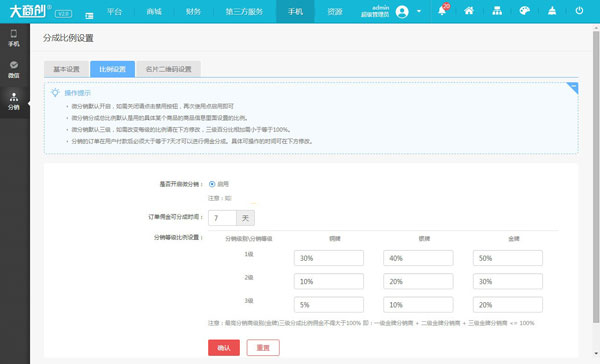Click the 操作提示 lightbulb icon
The height and width of the screenshot is (364, 600).
(55, 92)
